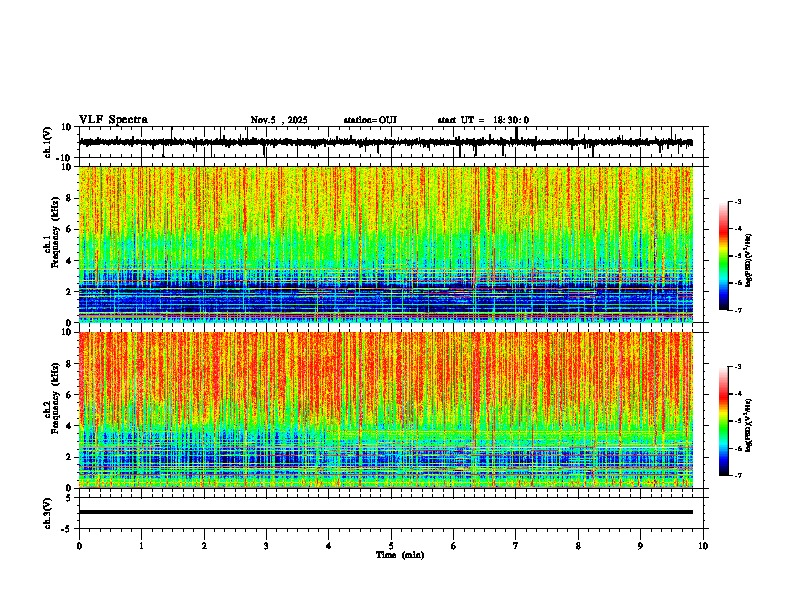
Task: Click the ch.1 (V) waveform trace
Action: coord(386,142)
